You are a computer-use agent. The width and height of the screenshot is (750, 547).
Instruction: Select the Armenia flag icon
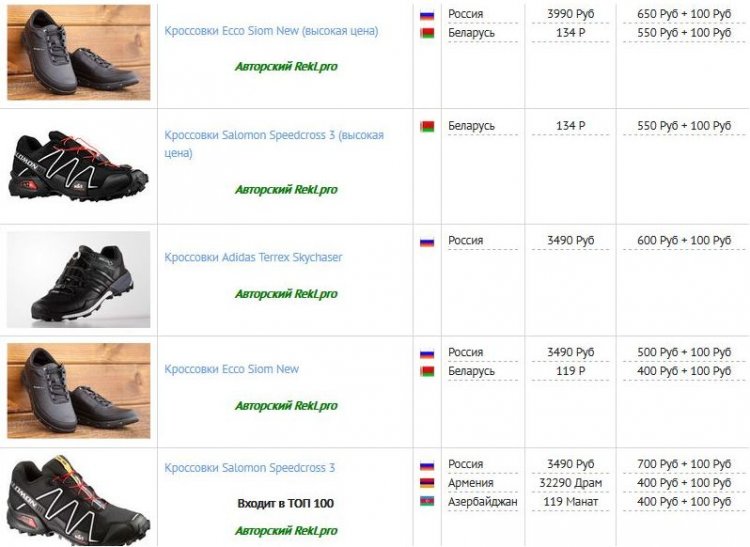click(x=427, y=483)
